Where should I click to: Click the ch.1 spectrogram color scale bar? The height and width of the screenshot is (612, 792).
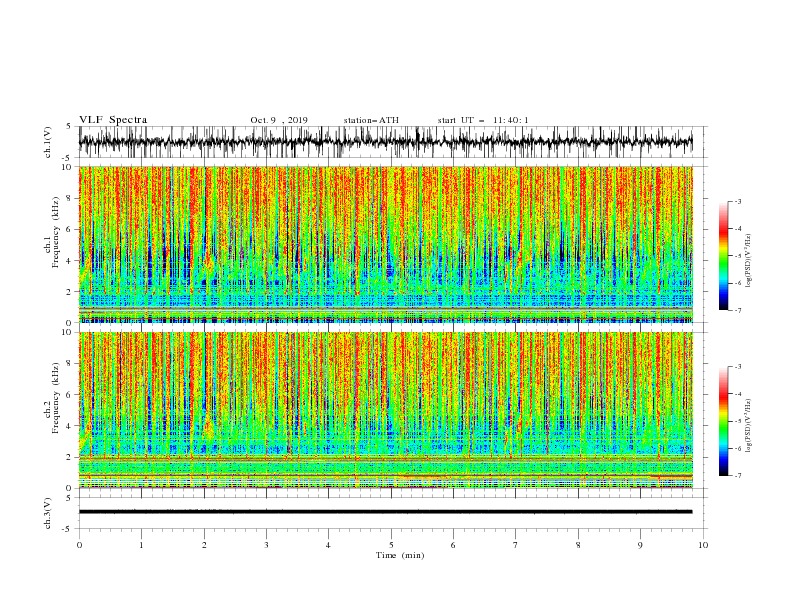(x=723, y=256)
